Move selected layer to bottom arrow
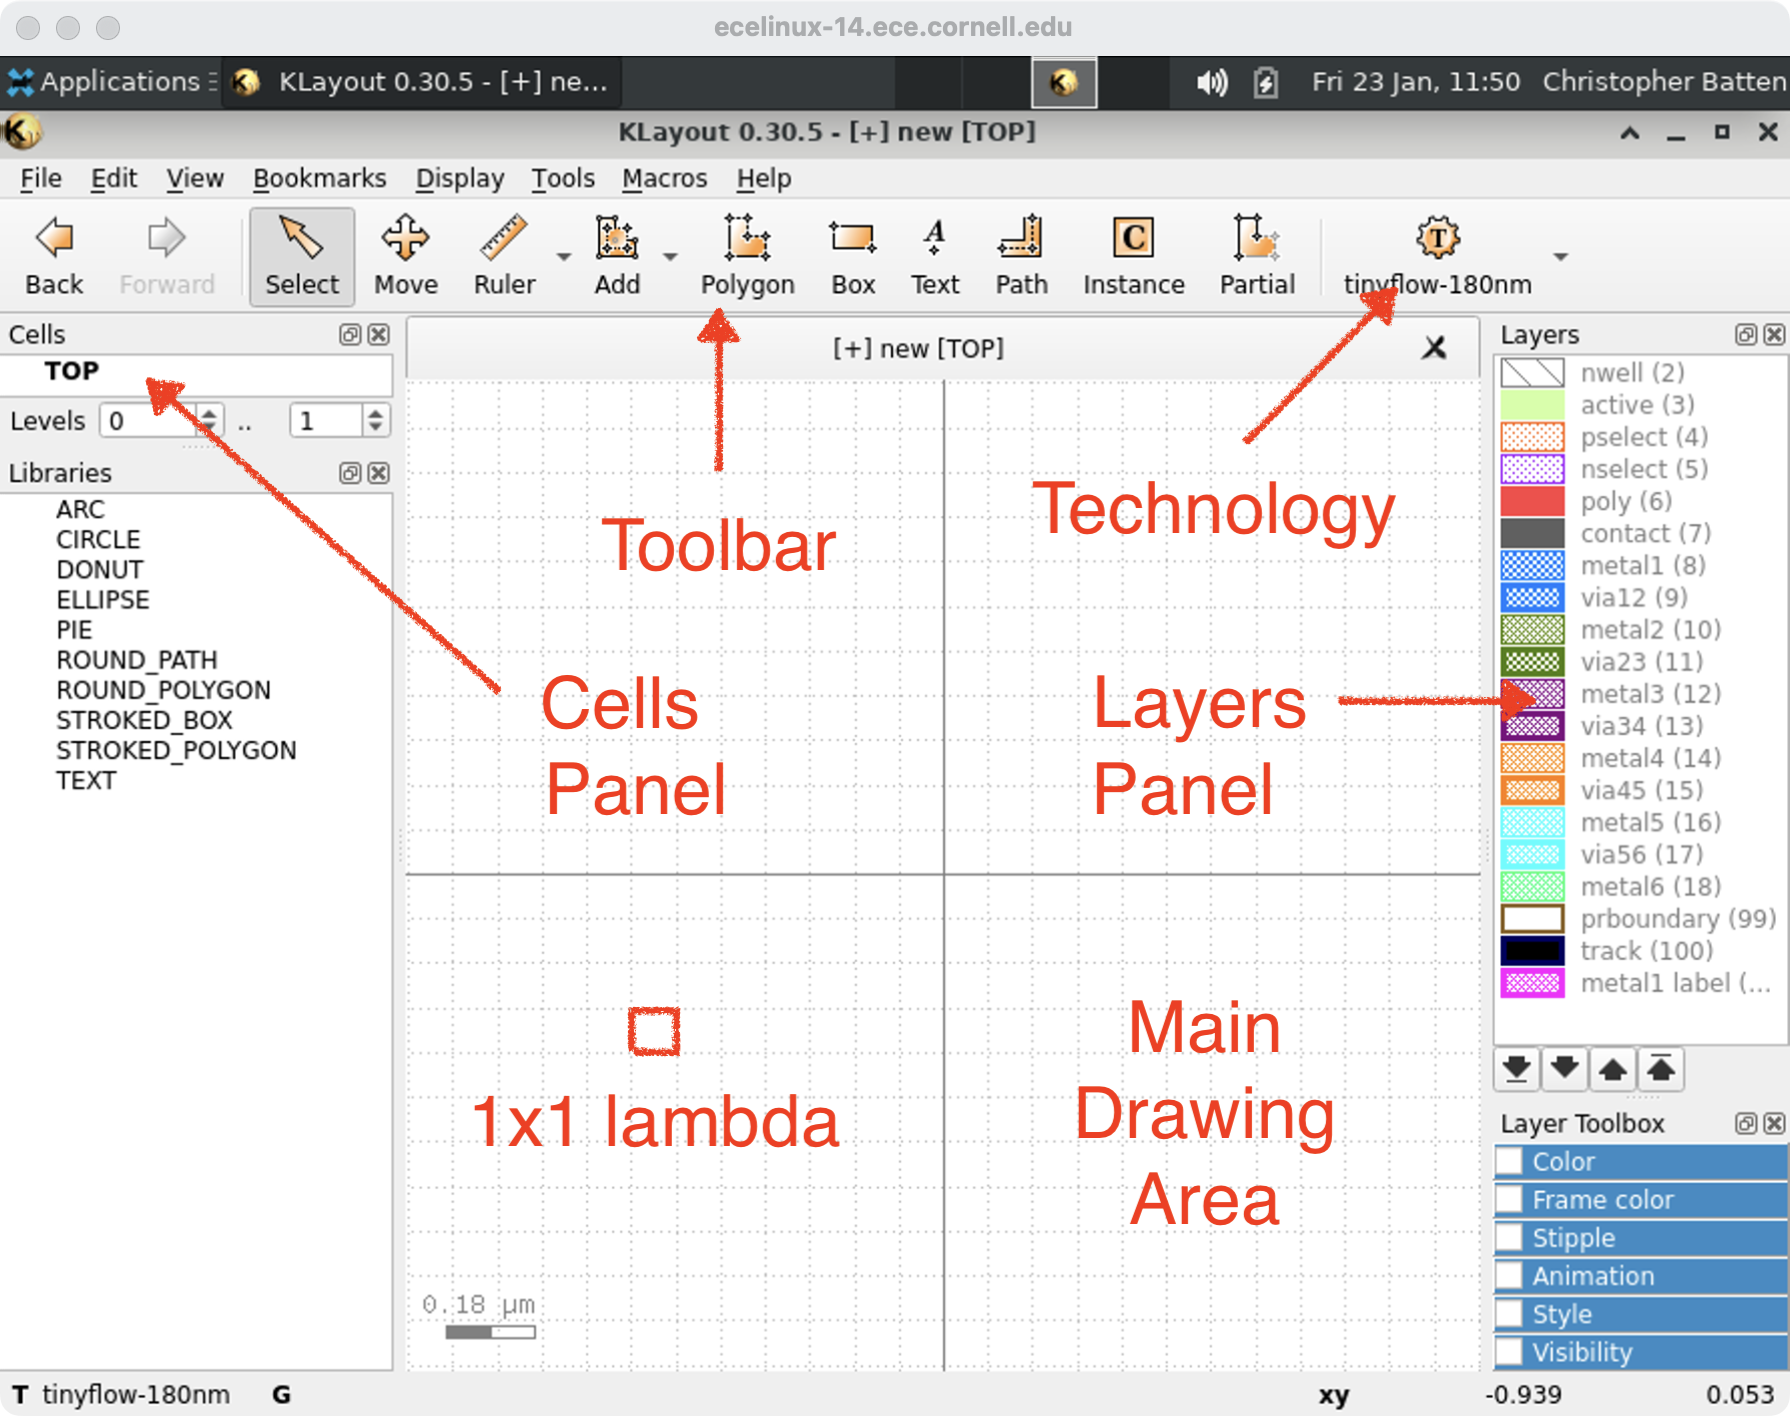 click(1516, 1068)
